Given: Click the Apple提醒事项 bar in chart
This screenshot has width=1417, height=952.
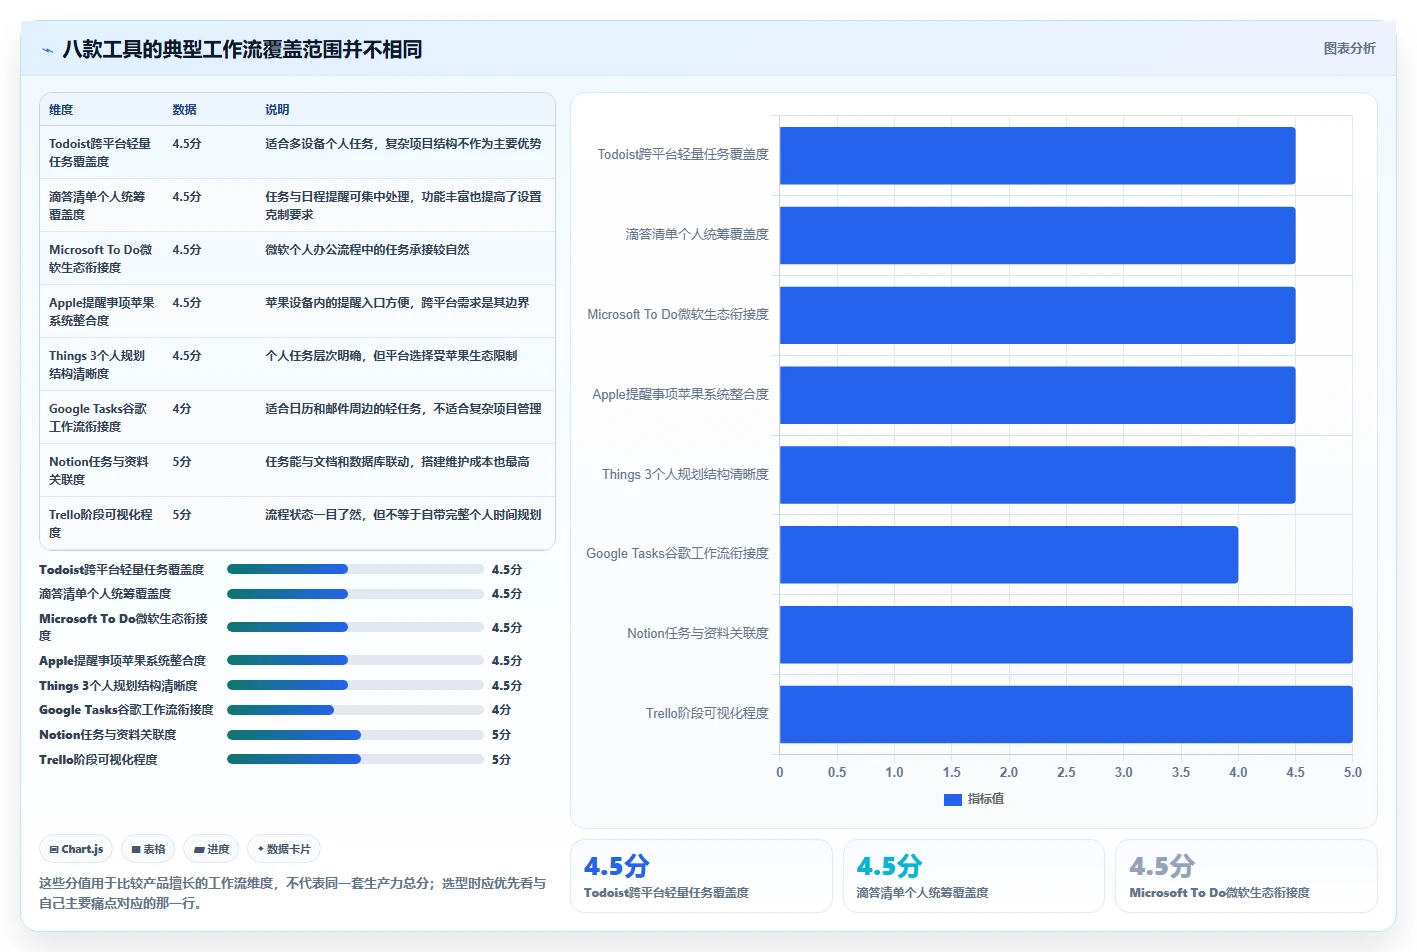Looking at the screenshot, I should [1037, 395].
